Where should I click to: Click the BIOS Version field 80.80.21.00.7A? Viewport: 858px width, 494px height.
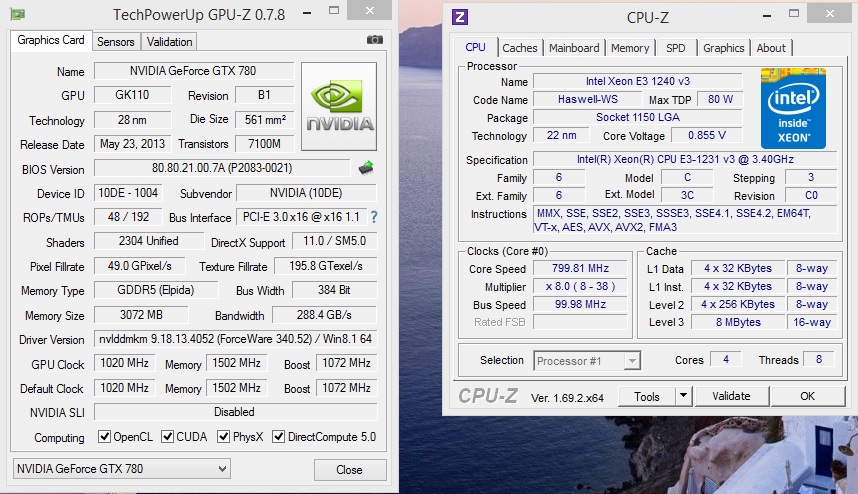(222, 168)
